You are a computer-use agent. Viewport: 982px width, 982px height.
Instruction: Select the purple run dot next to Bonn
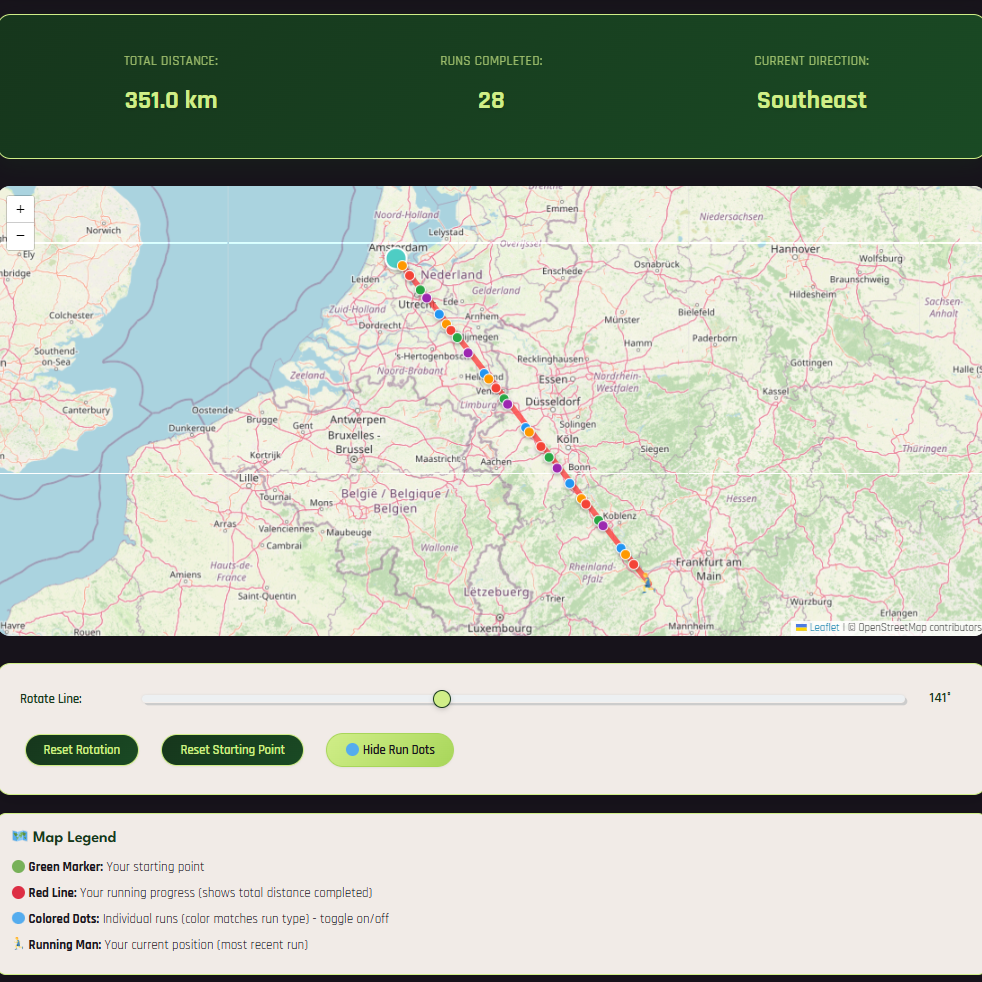click(557, 468)
